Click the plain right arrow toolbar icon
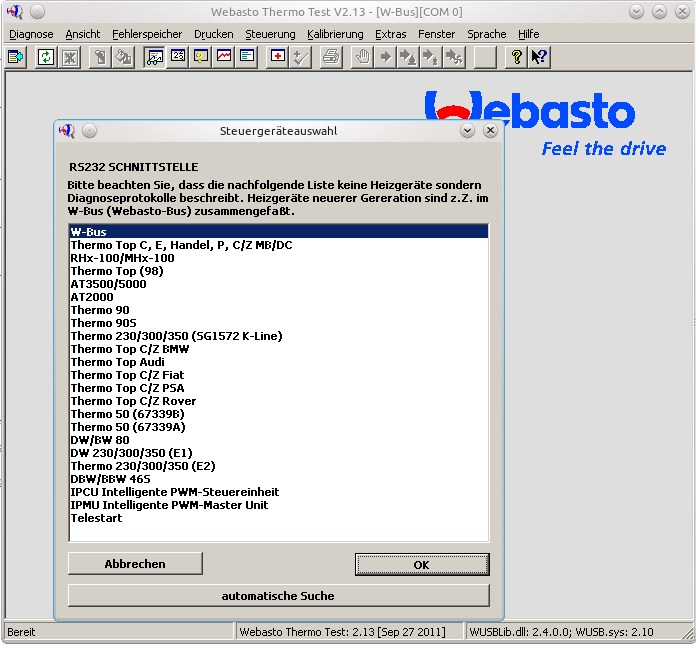Screen dimensions: 696x645 (x=386, y=57)
